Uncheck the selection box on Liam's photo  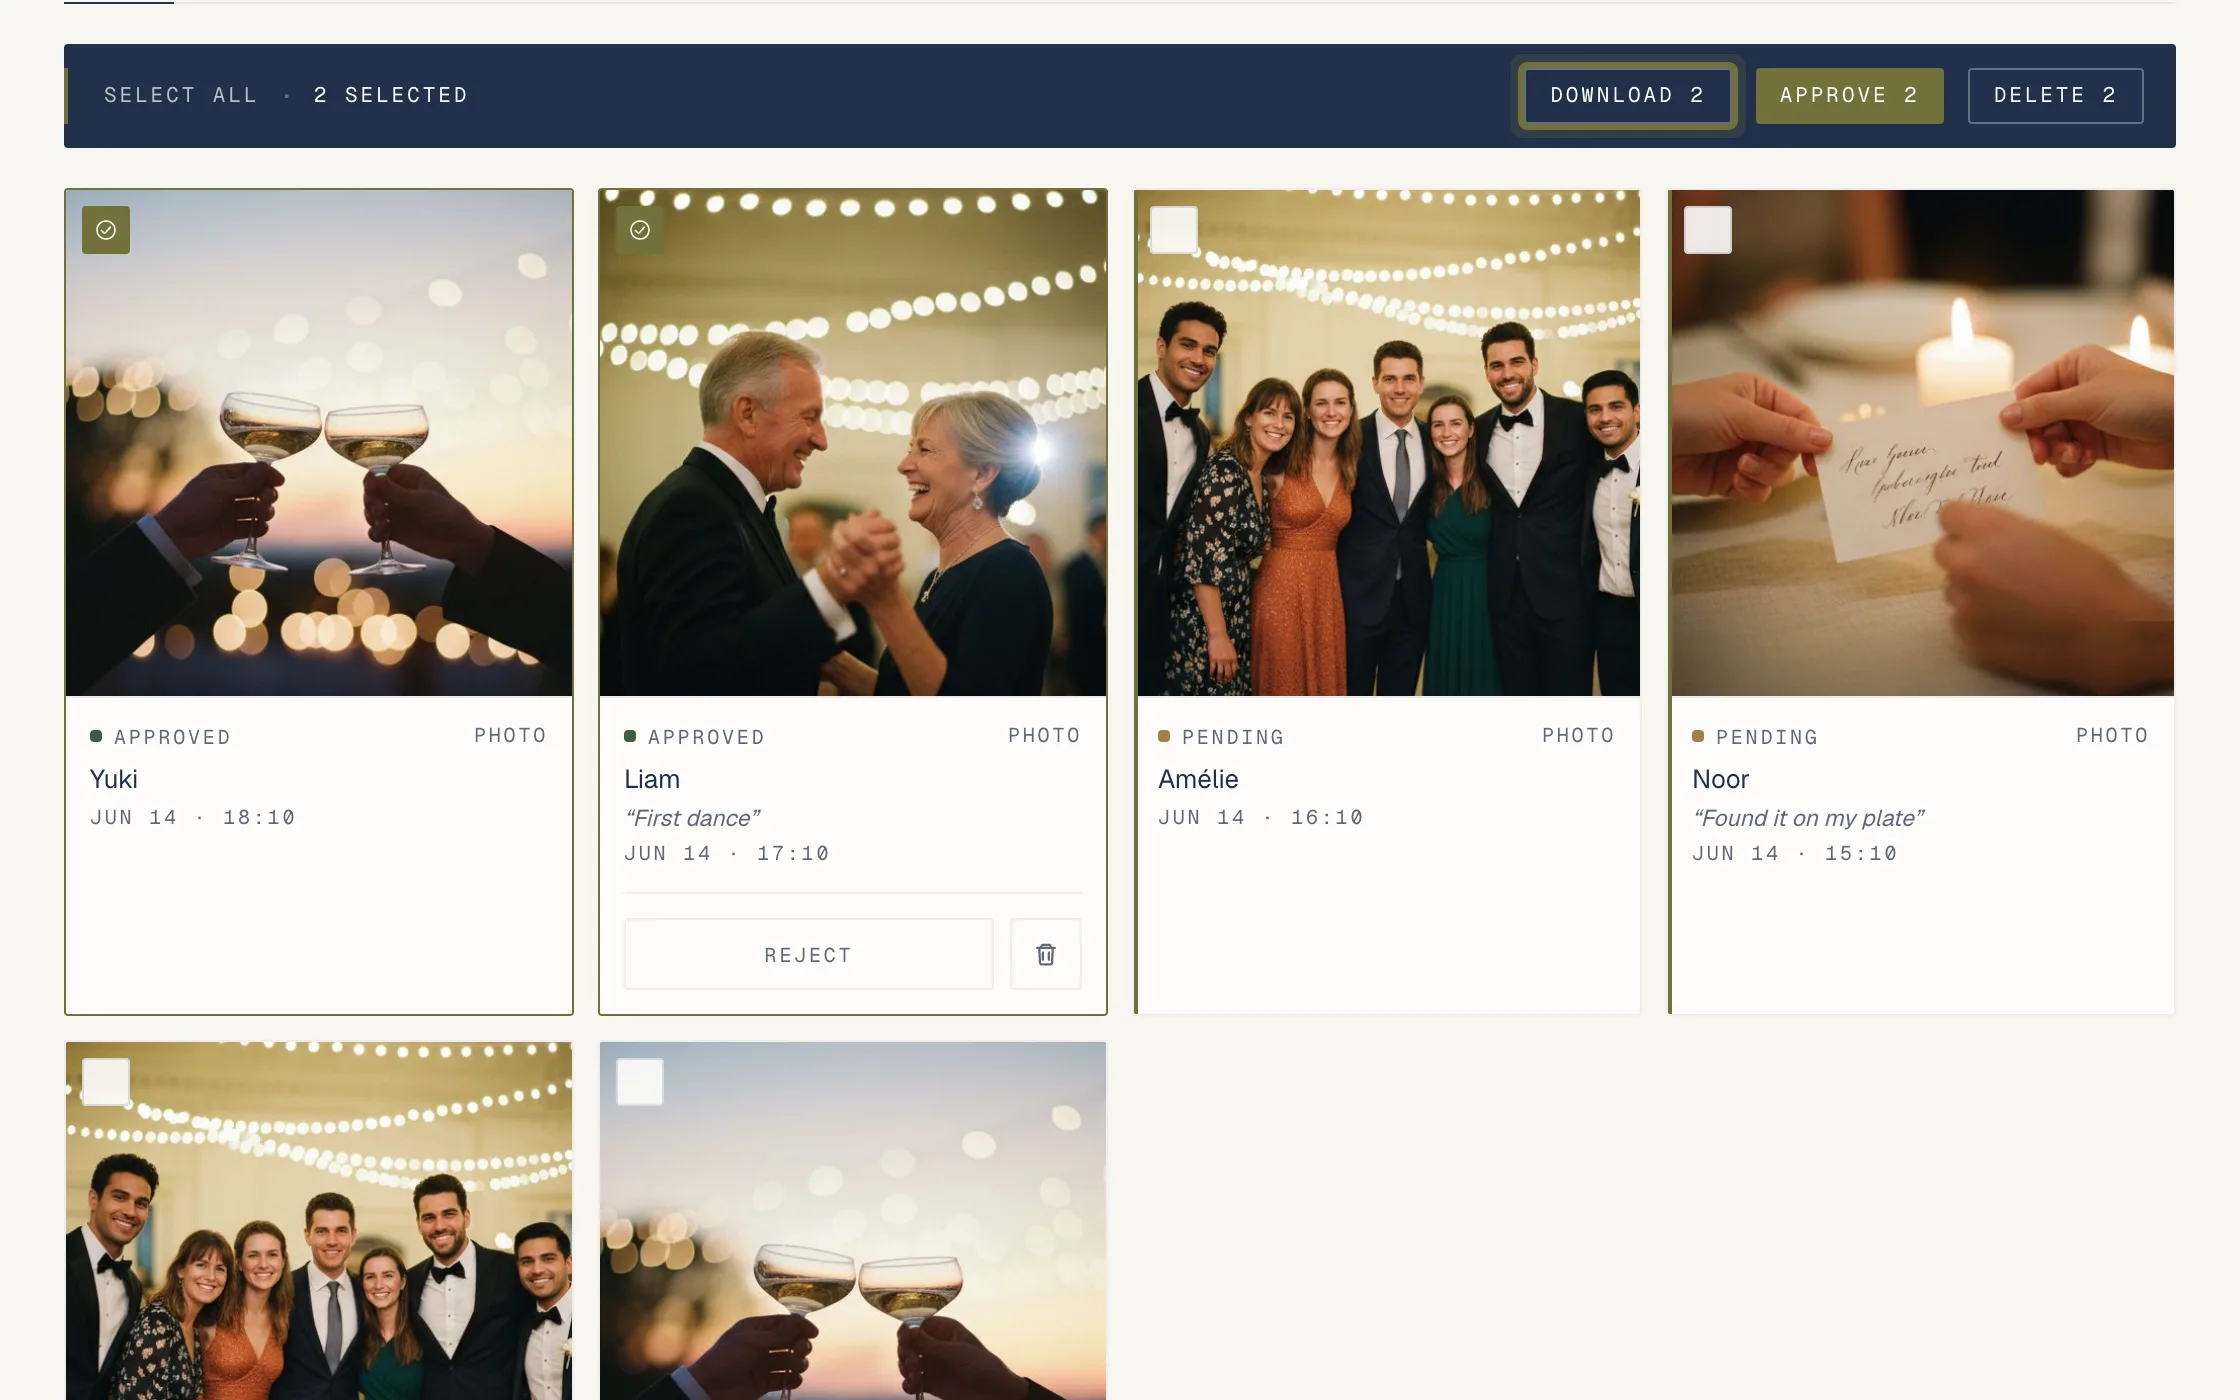pyautogui.click(x=640, y=230)
